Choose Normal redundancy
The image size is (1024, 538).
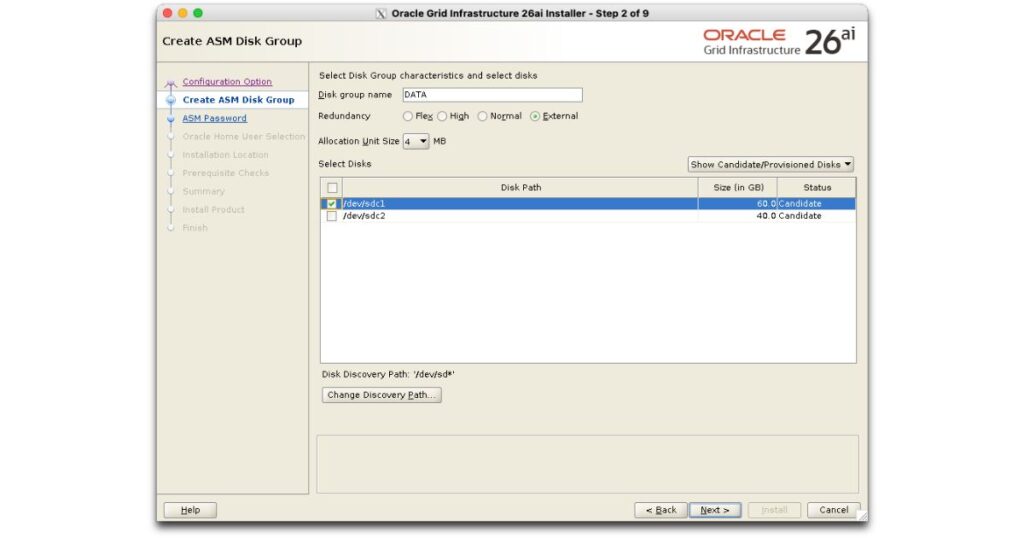(482, 116)
